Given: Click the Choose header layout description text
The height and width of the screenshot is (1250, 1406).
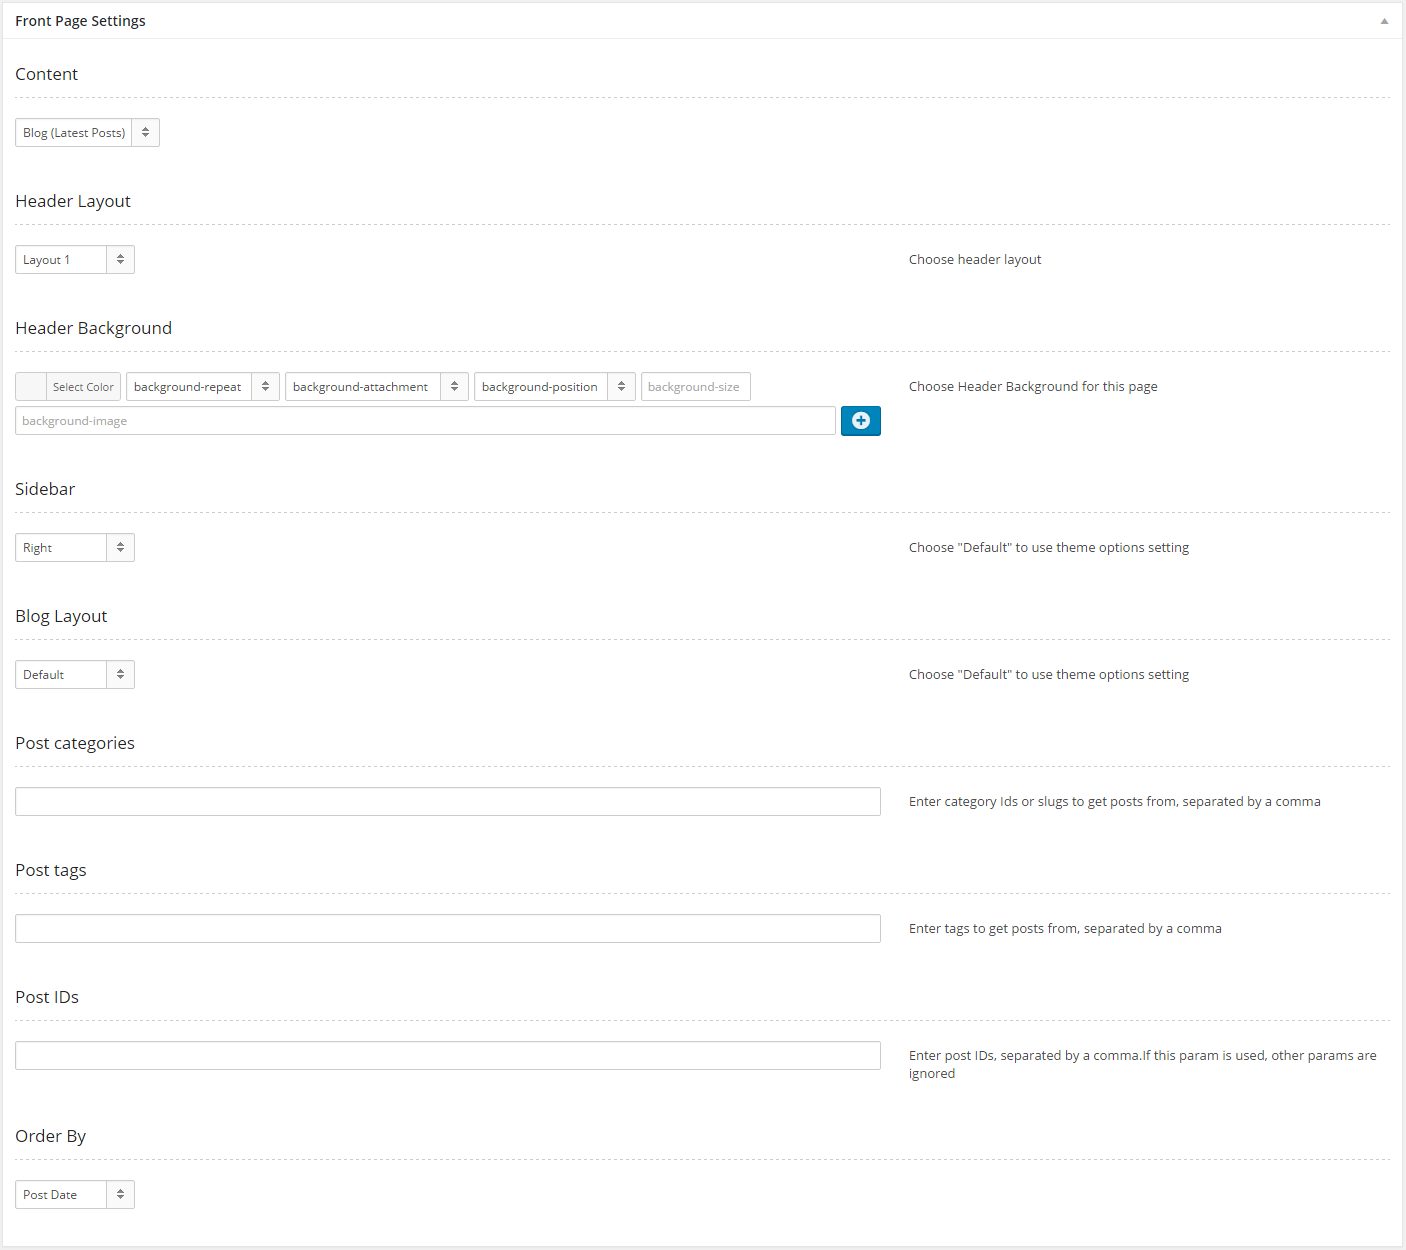Looking at the screenshot, I should point(974,260).
